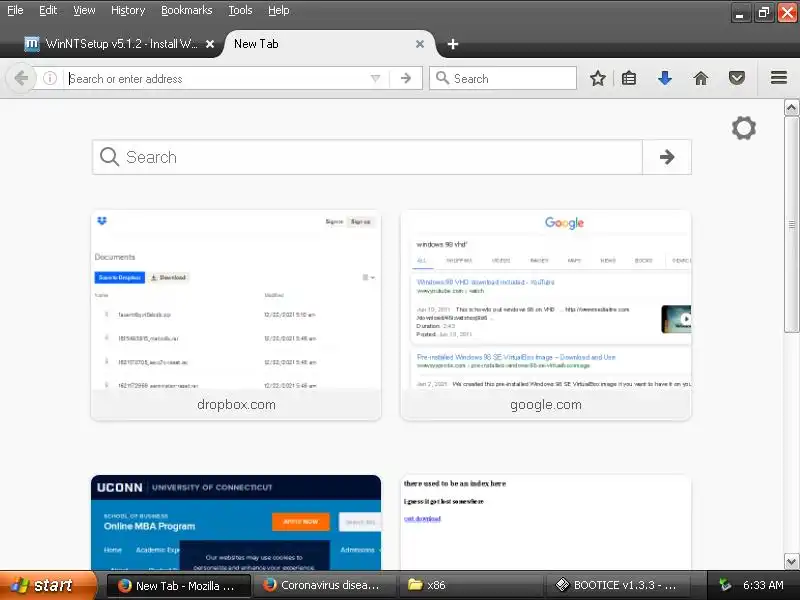This screenshot has width=800, height=600.
Task: Switch to Coronavirus disease taskbar button
Action: point(324,586)
